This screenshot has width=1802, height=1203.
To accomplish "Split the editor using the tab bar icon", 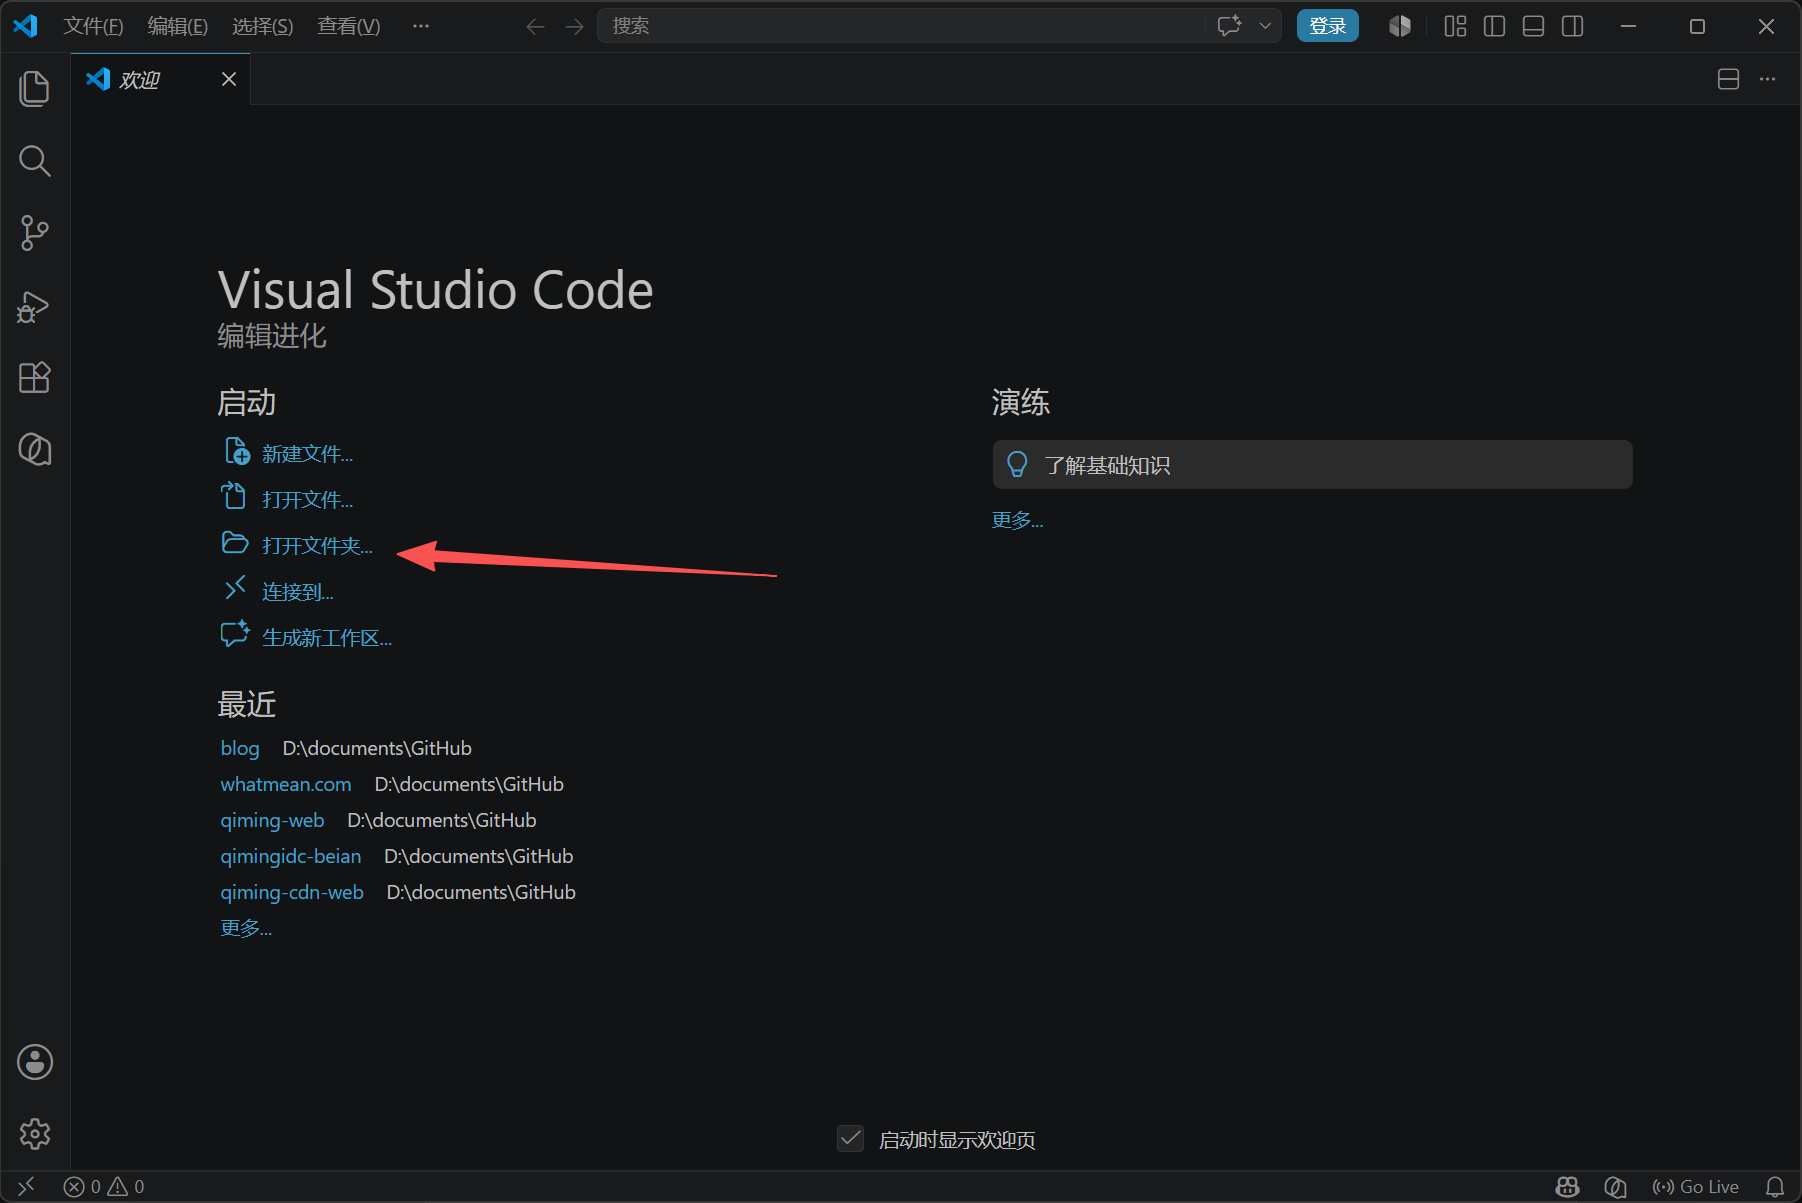I will (1728, 79).
